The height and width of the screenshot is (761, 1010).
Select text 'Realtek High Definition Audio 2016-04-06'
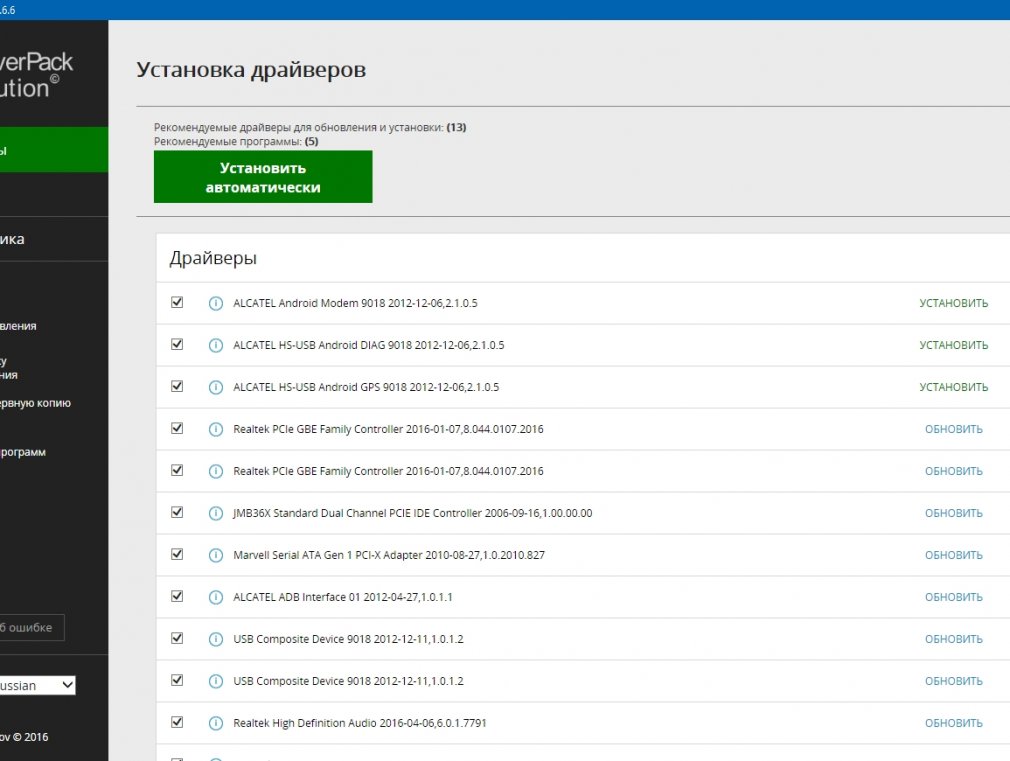point(330,724)
